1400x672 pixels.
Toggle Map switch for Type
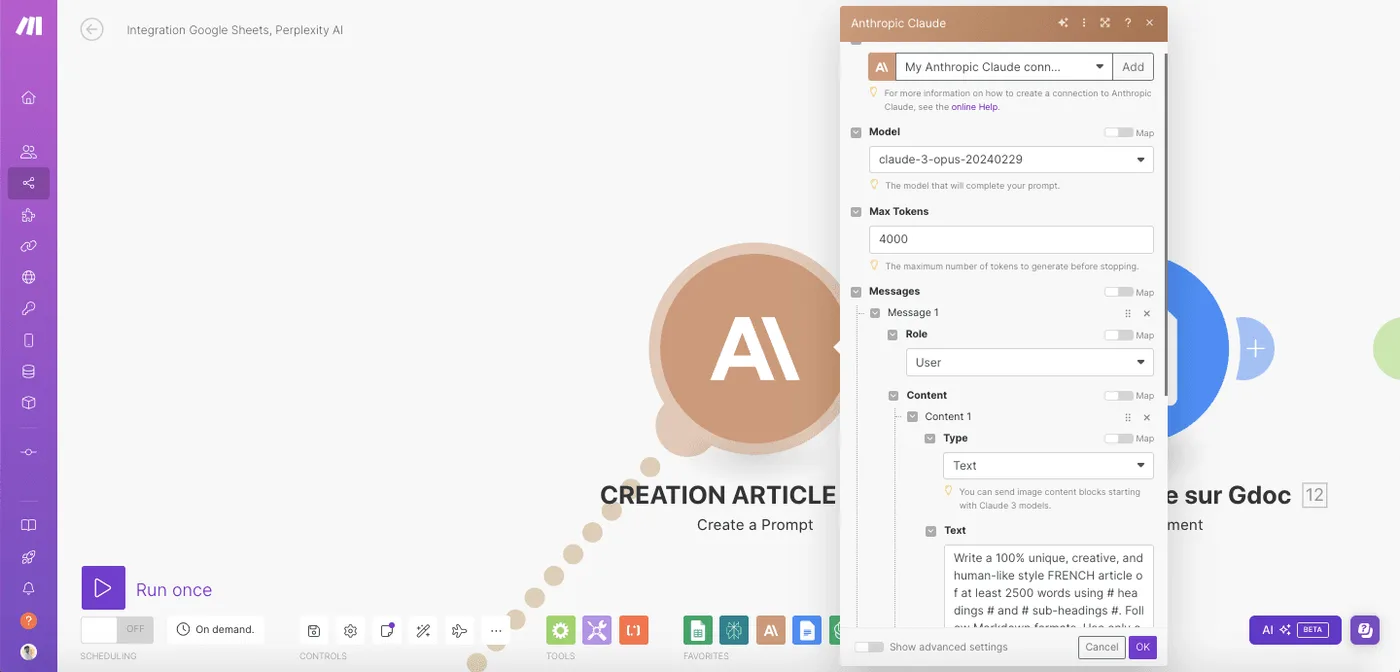(x=1118, y=438)
